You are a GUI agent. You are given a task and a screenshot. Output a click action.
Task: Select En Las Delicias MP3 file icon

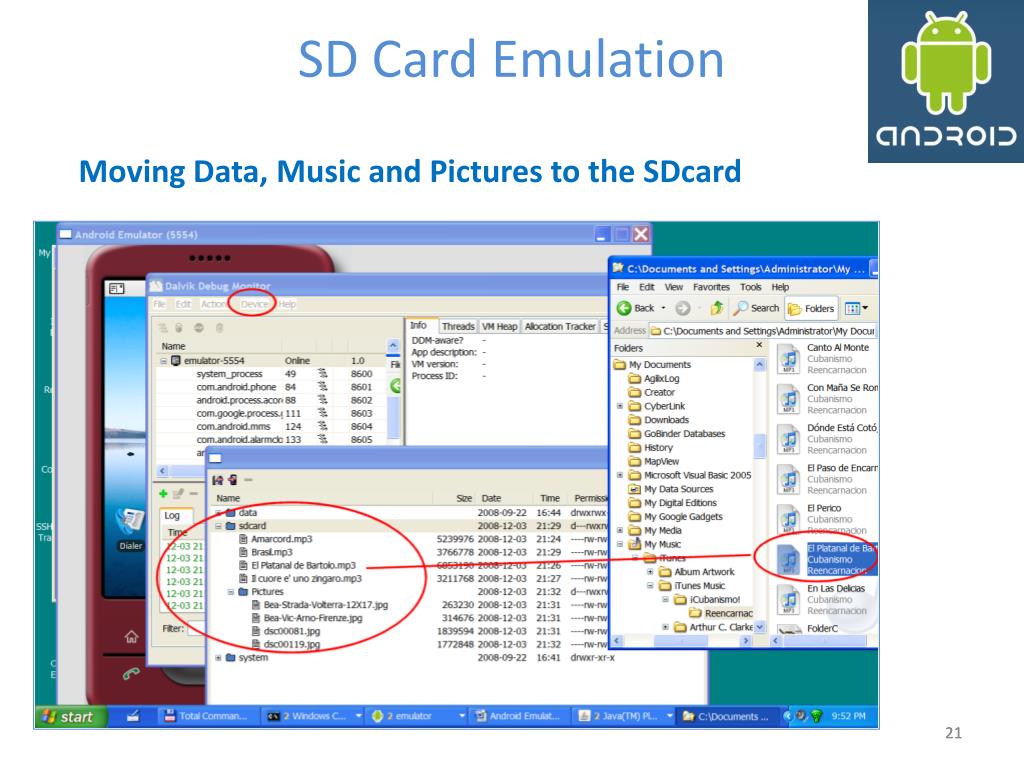(789, 600)
